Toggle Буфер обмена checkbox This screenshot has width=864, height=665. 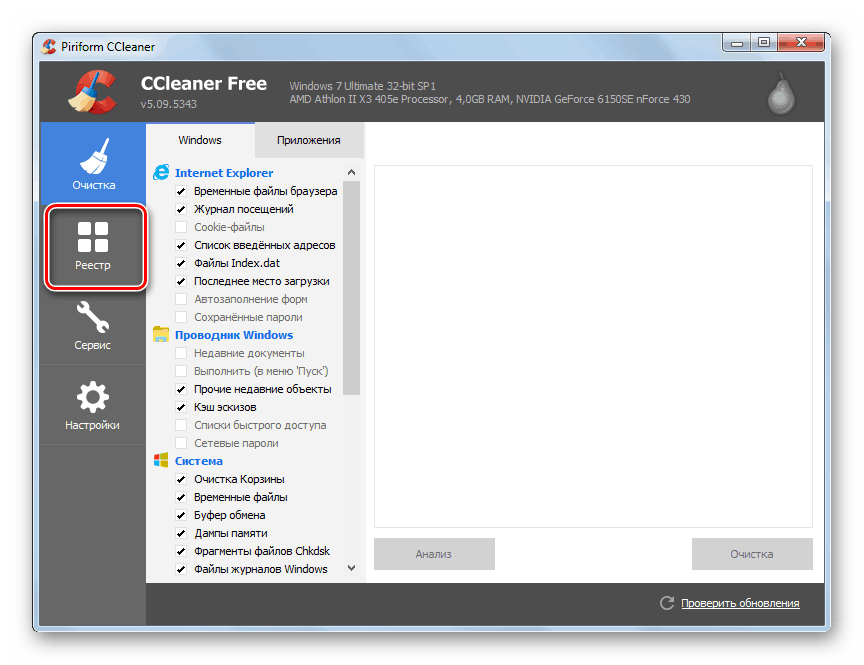[x=181, y=515]
